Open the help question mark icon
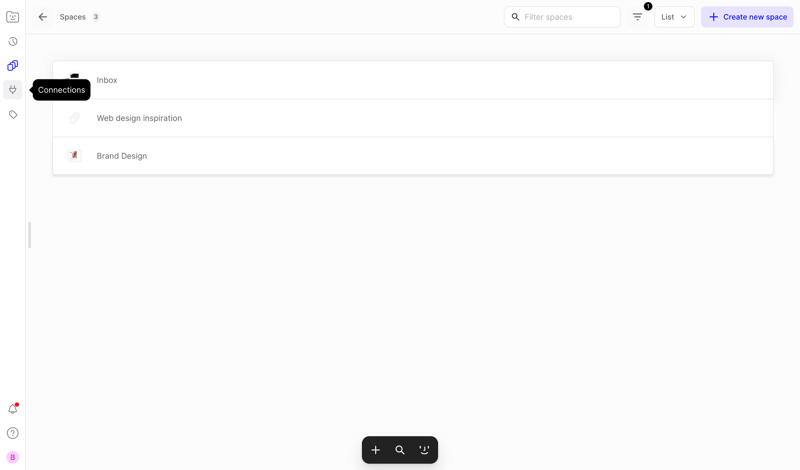This screenshot has width=800, height=470. [x=13, y=433]
